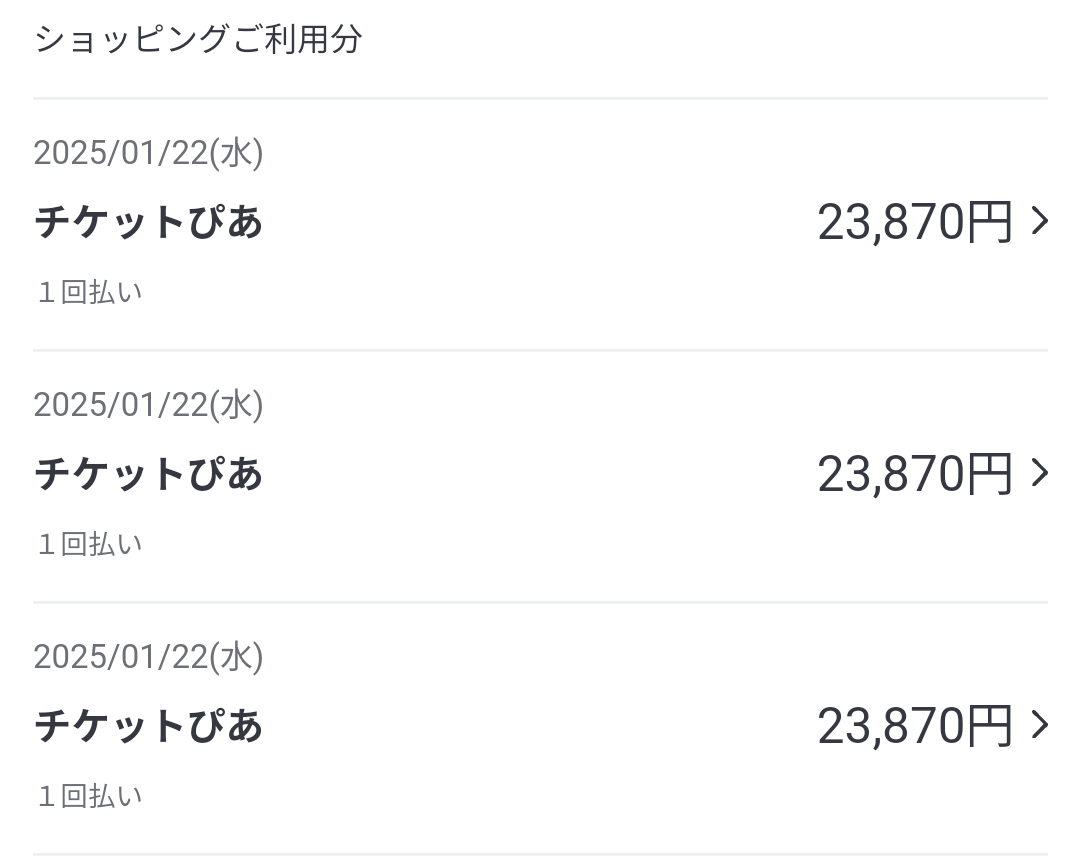This screenshot has width=1080, height=863.
Task: Select the 1回払い label on the second transaction
Action: pyautogui.click(x=90, y=545)
